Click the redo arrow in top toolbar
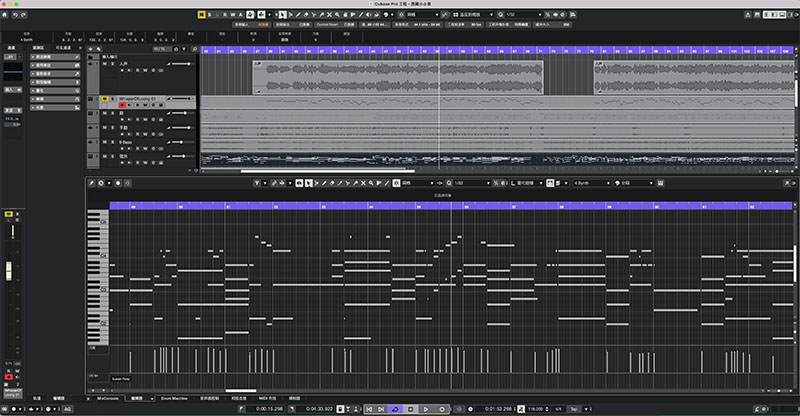The height and width of the screenshot is (416, 800). point(23,15)
